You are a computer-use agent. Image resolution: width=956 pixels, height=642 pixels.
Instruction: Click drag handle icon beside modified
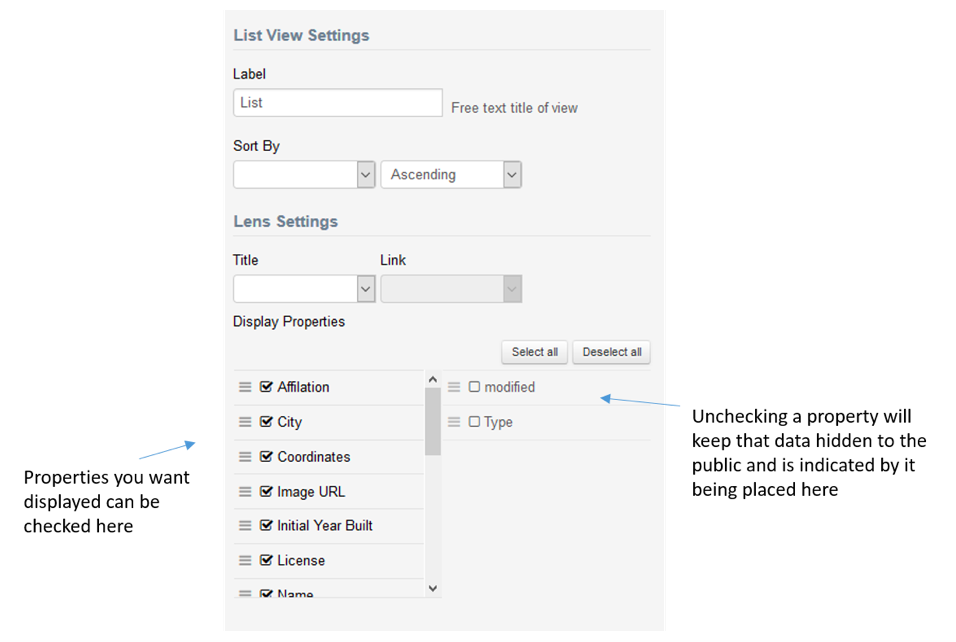pos(454,387)
